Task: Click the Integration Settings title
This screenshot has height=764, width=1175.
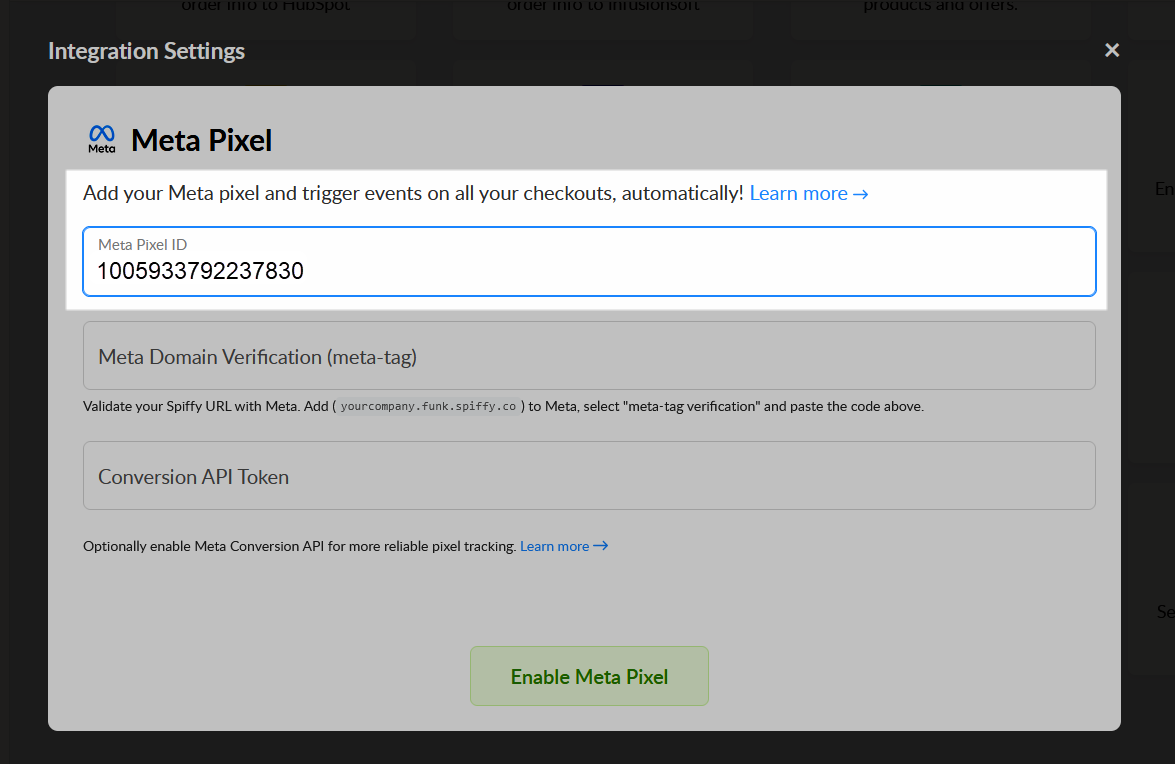Action: [x=146, y=51]
